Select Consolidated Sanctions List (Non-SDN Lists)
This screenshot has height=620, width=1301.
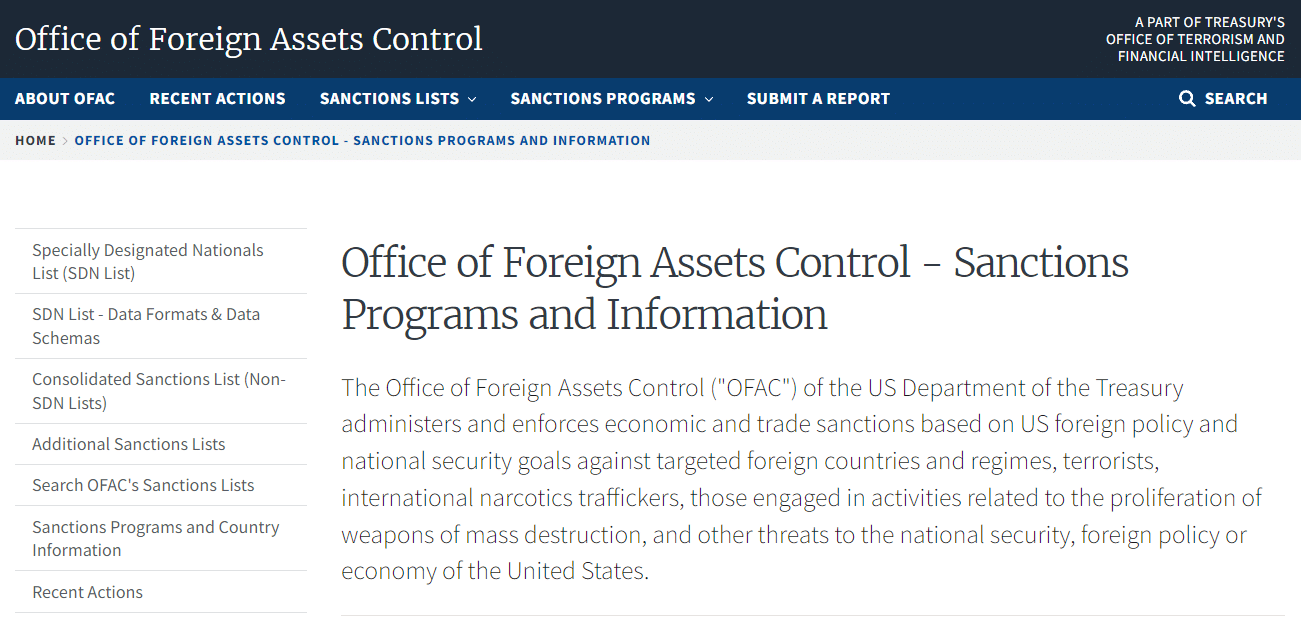click(x=158, y=391)
